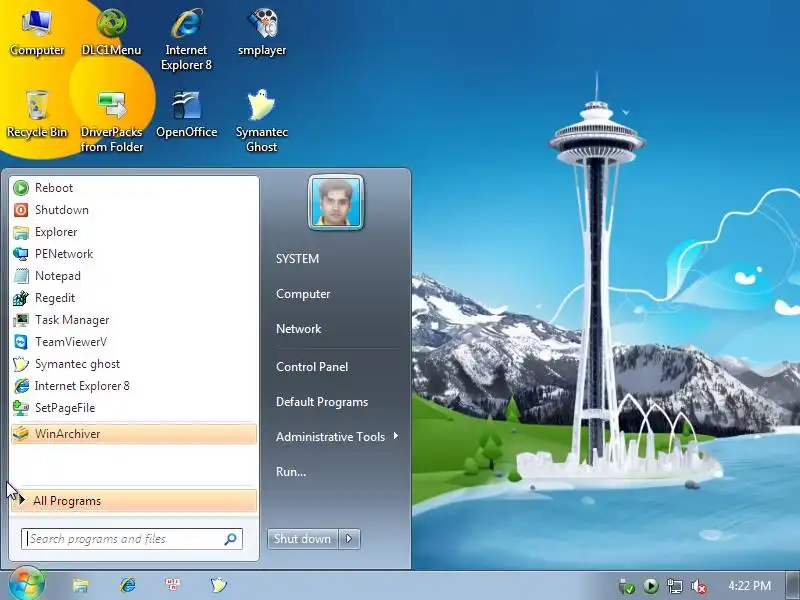Click the network tray icon
The height and width of the screenshot is (600, 800).
click(674, 586)
